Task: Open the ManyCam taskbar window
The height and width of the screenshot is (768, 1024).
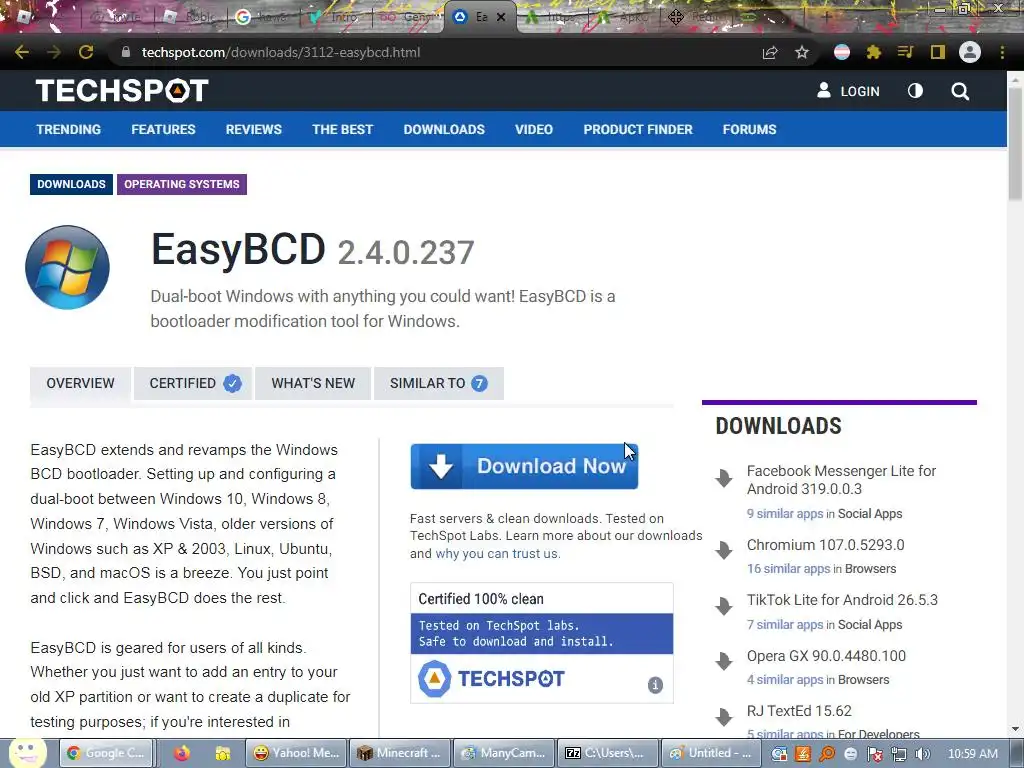Action: [504, 753]
